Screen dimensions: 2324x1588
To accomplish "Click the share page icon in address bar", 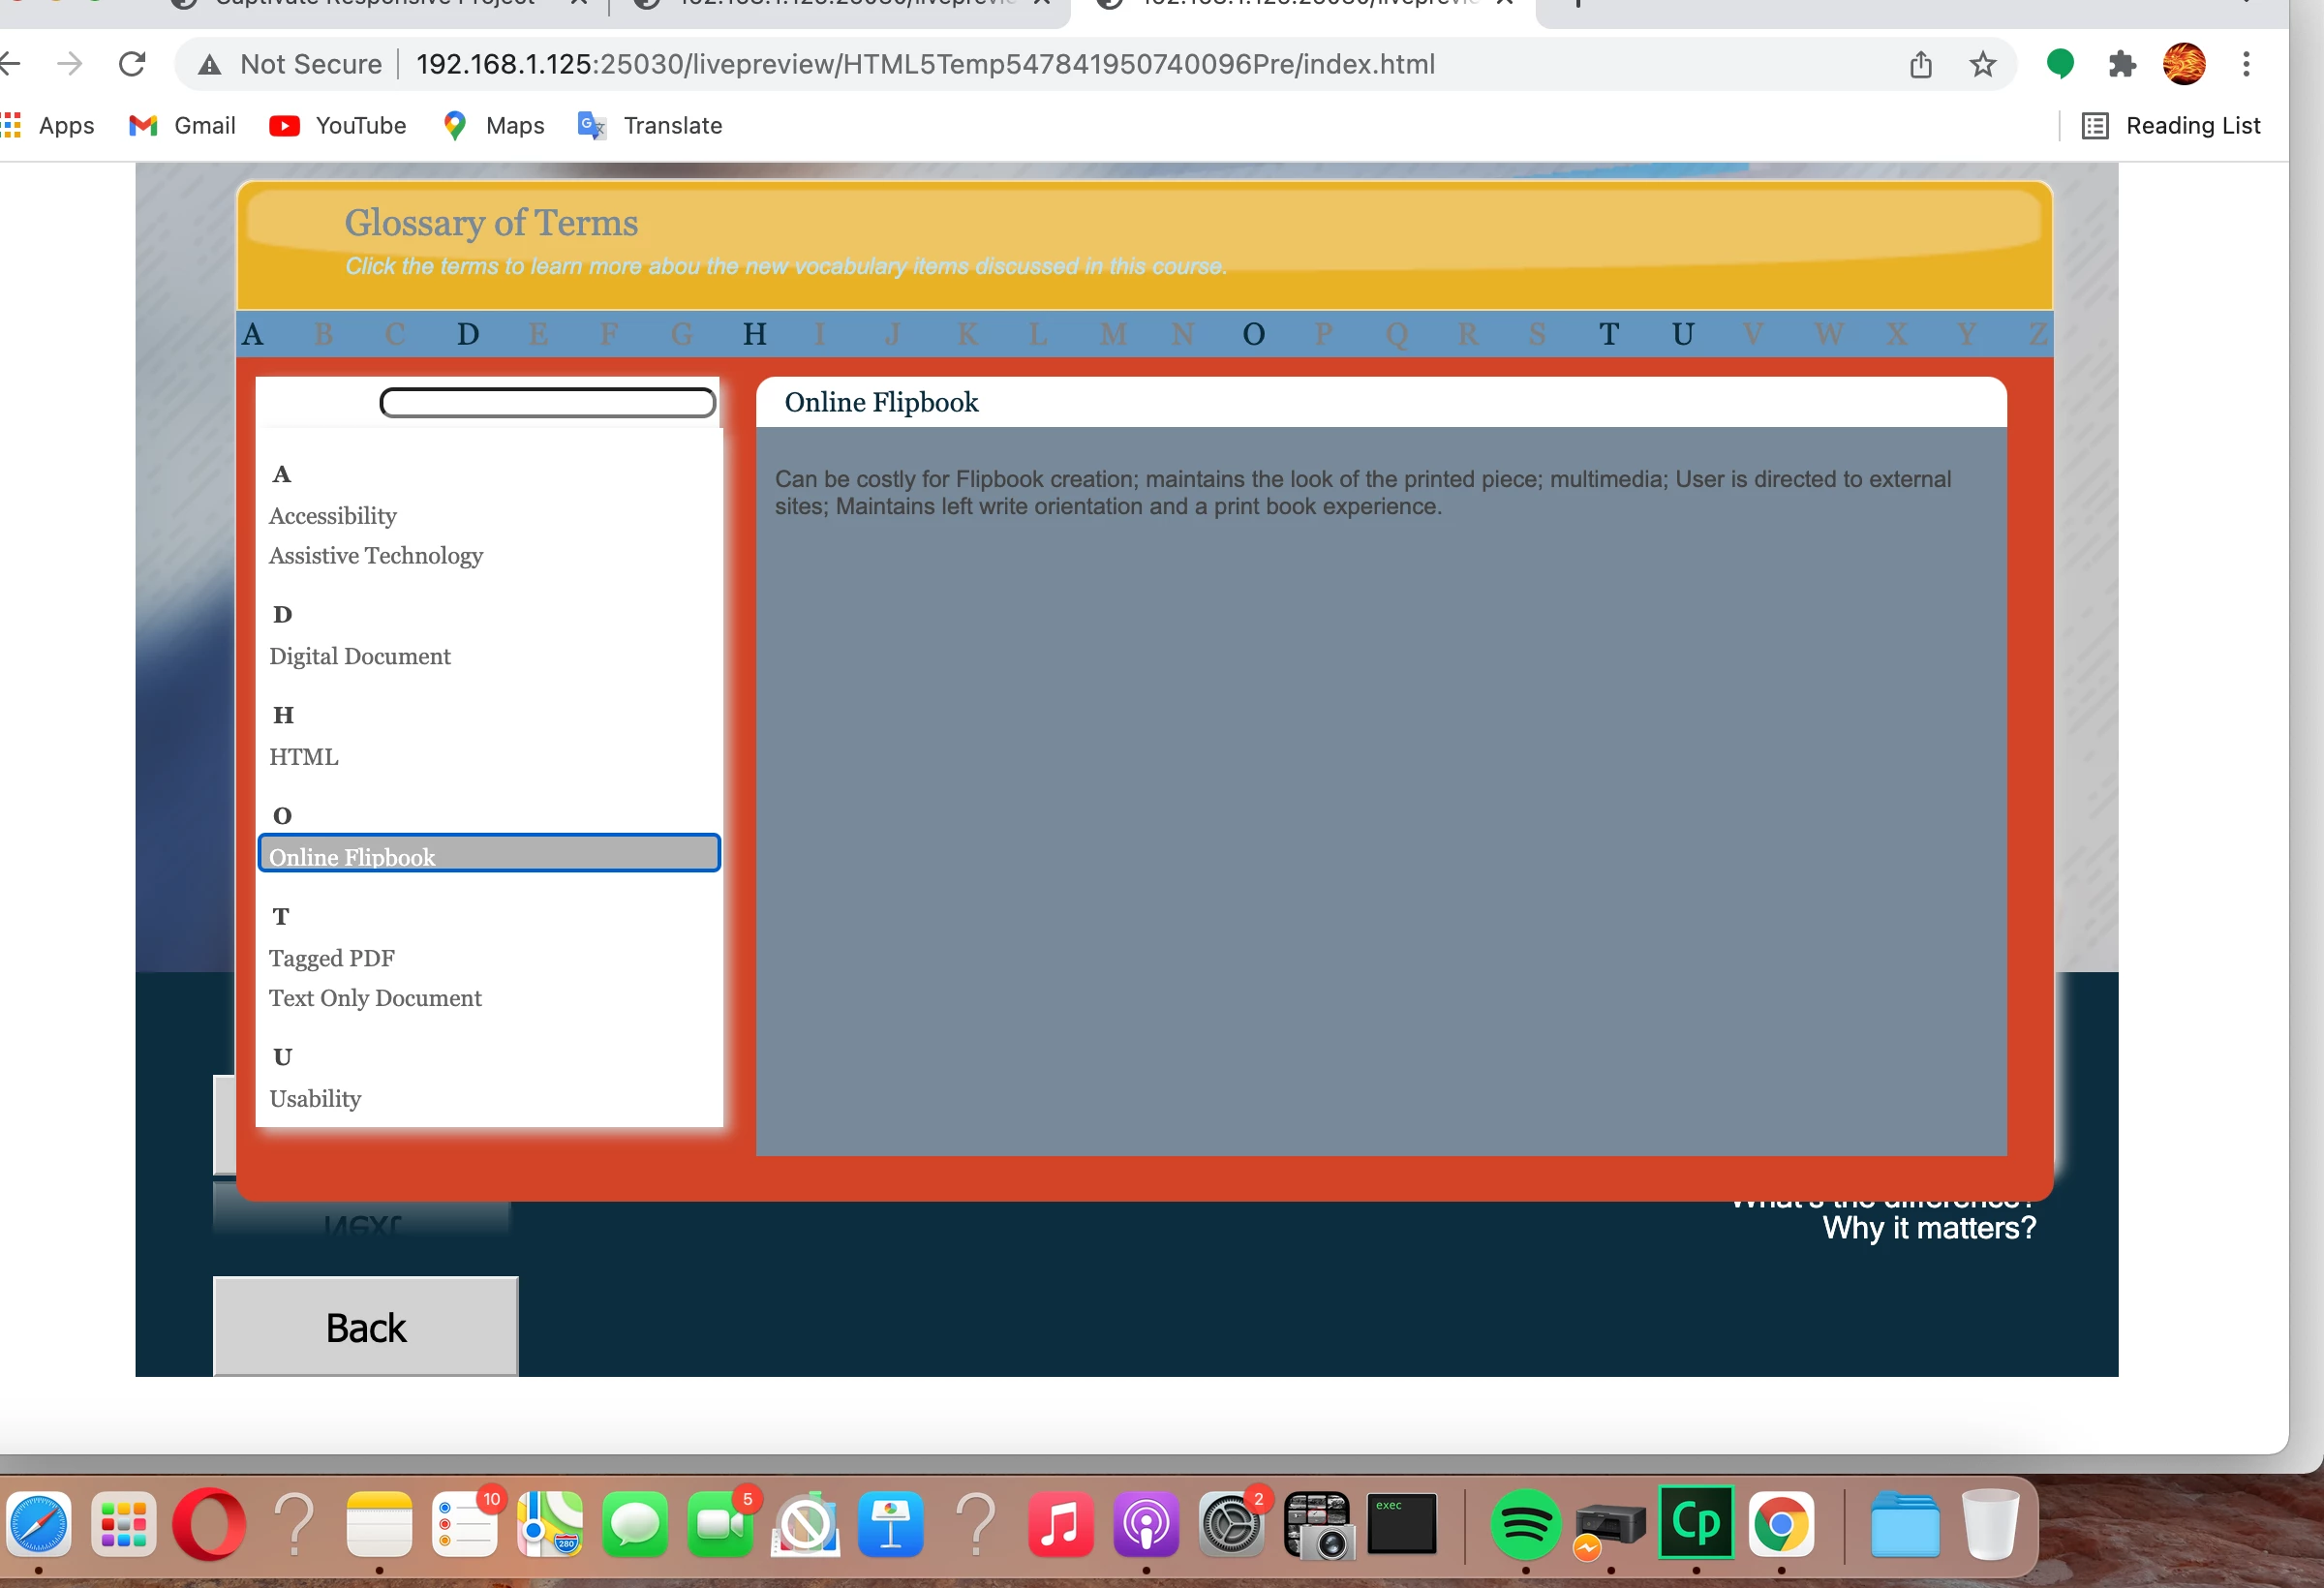I will click(x=1920, y=65).
